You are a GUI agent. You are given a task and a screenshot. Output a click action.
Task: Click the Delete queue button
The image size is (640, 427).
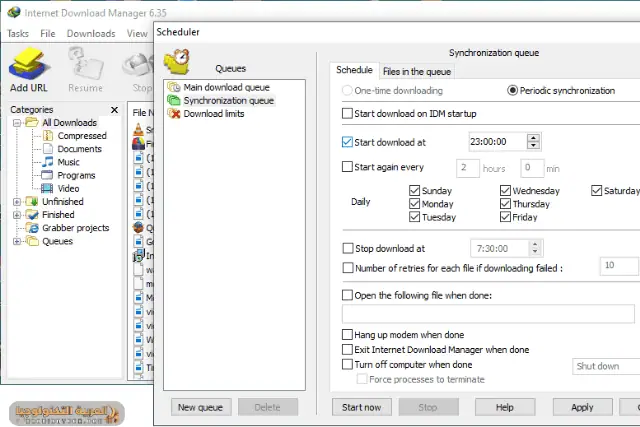click(267, 407)
